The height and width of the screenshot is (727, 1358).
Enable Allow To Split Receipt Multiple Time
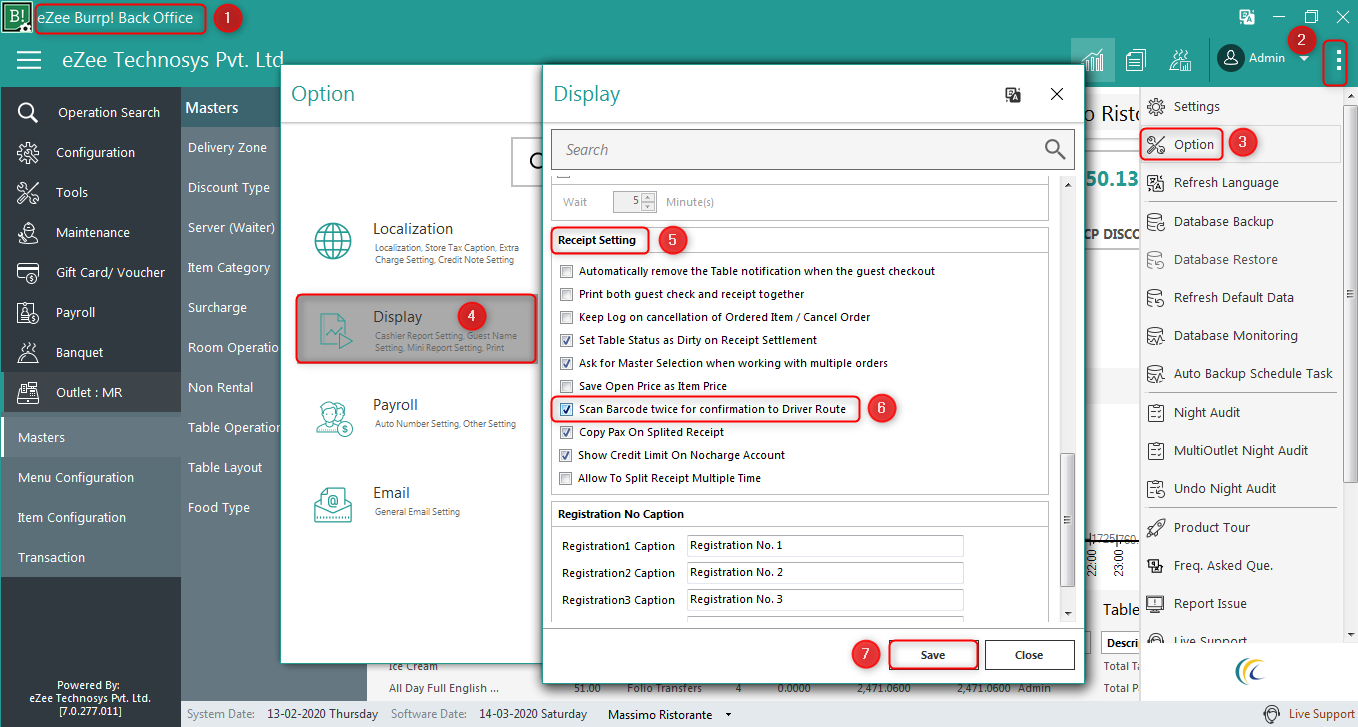point(567,478)
